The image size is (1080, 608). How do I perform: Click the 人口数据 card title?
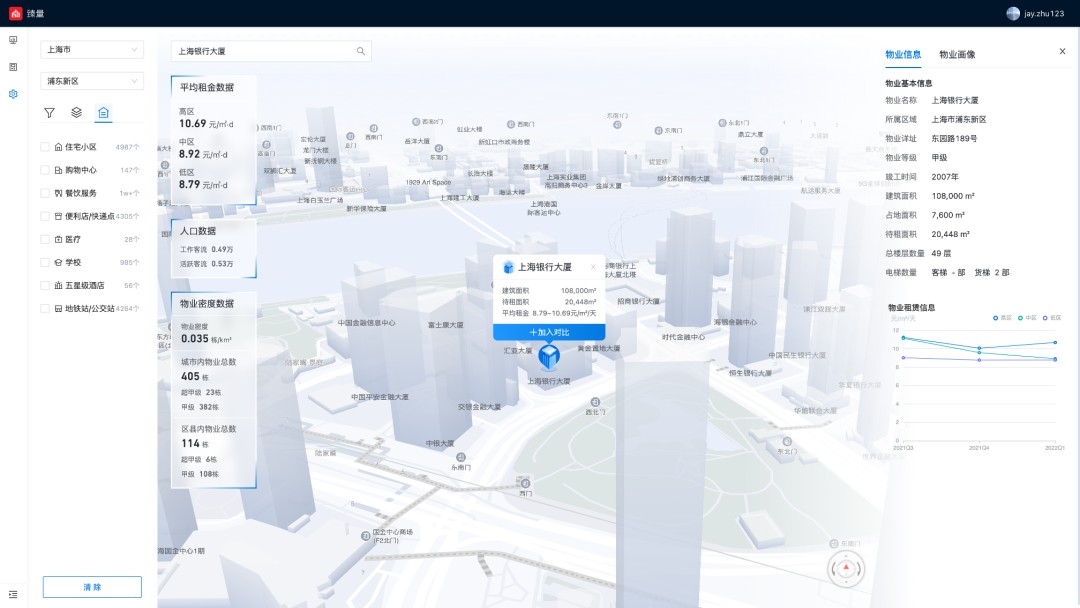coord(198,231)
